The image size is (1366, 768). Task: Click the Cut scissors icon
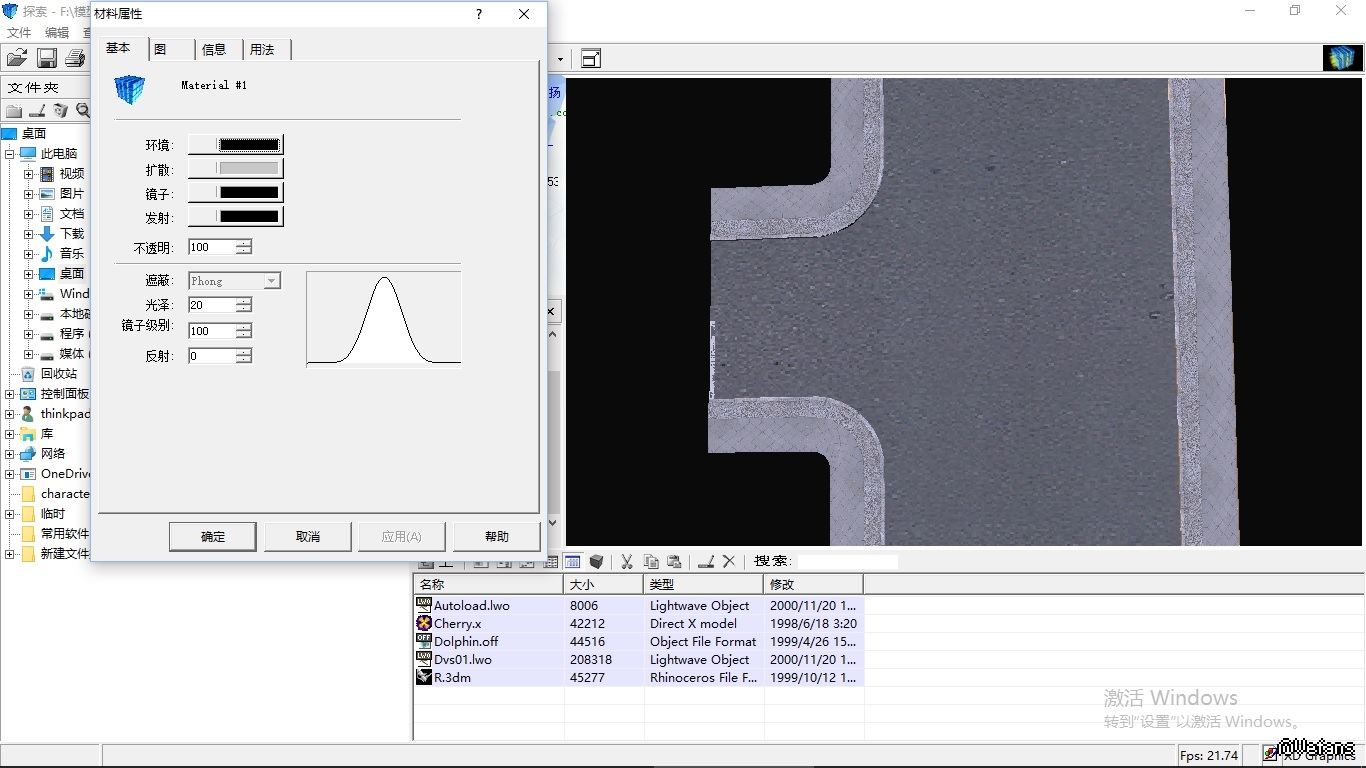627,562
